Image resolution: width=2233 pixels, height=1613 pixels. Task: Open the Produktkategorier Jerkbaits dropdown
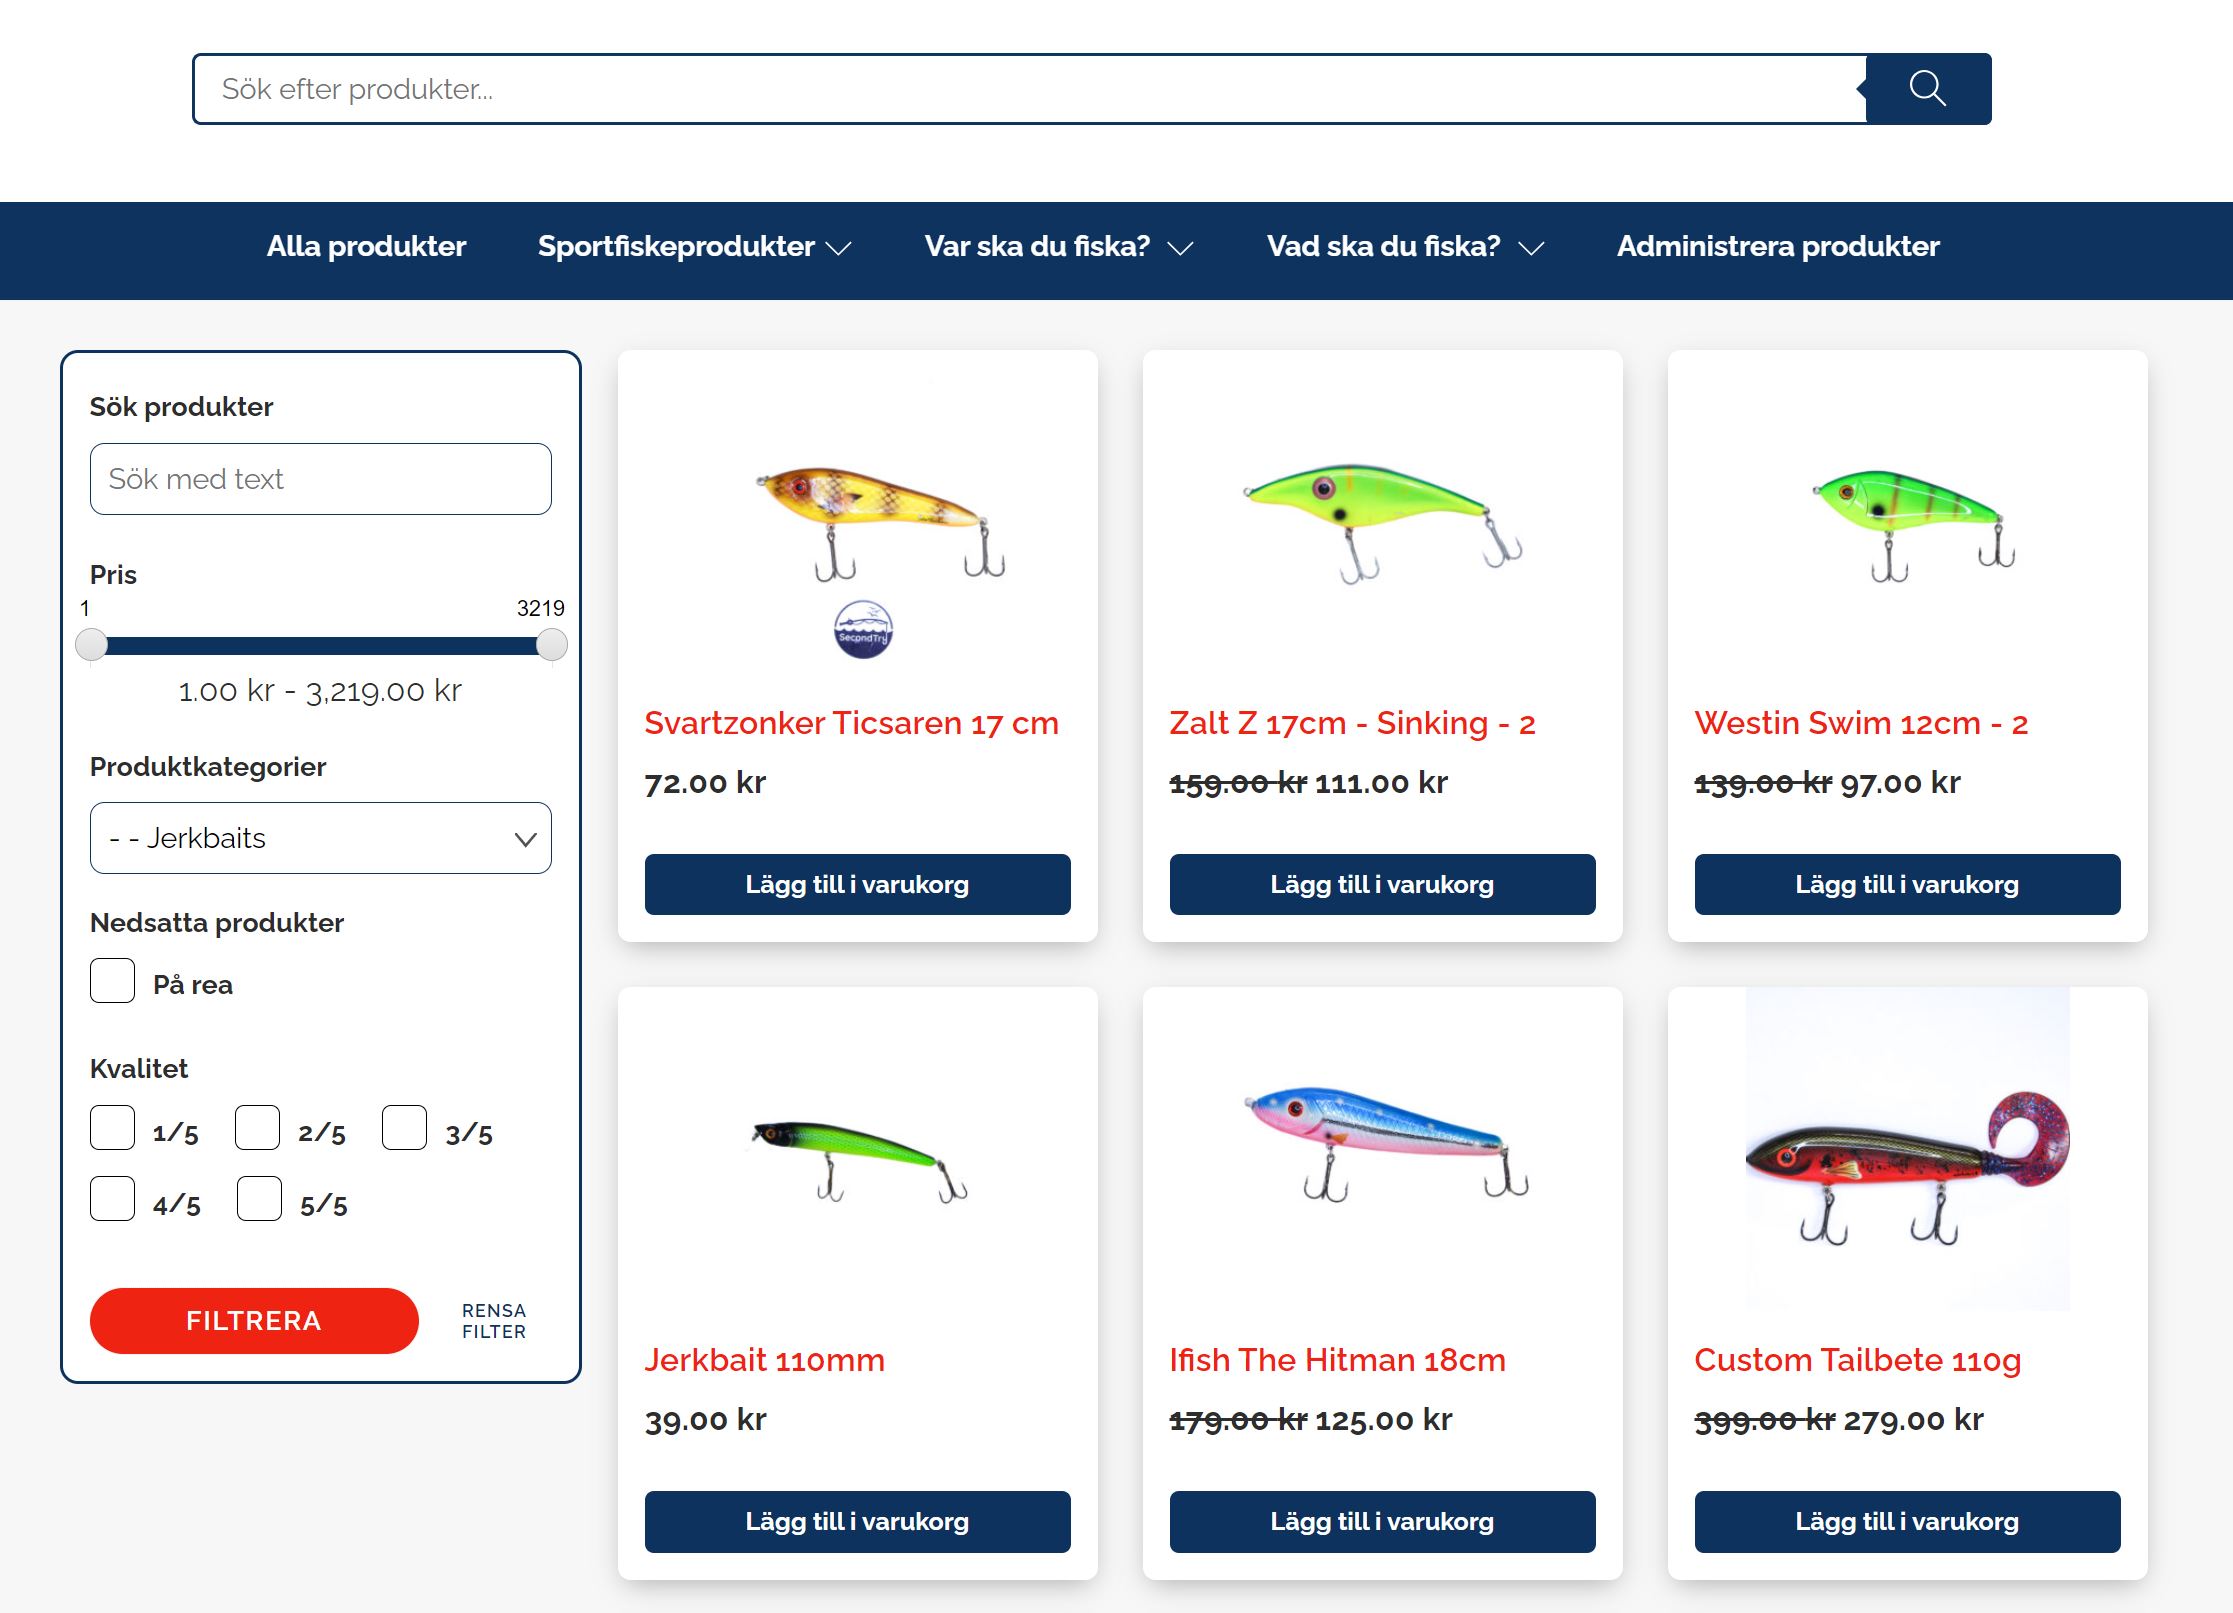320,838
